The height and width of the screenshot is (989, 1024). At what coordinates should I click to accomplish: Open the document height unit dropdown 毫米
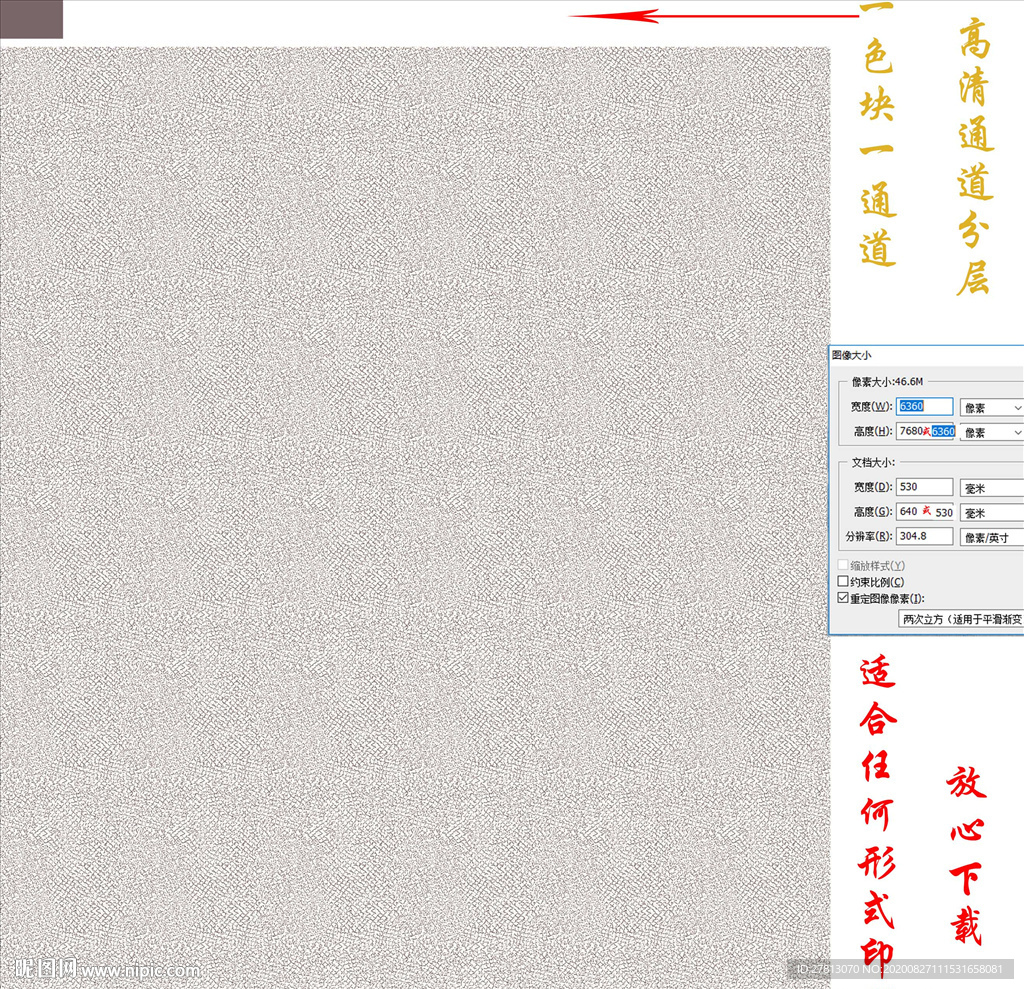click(x=991, y=513)
